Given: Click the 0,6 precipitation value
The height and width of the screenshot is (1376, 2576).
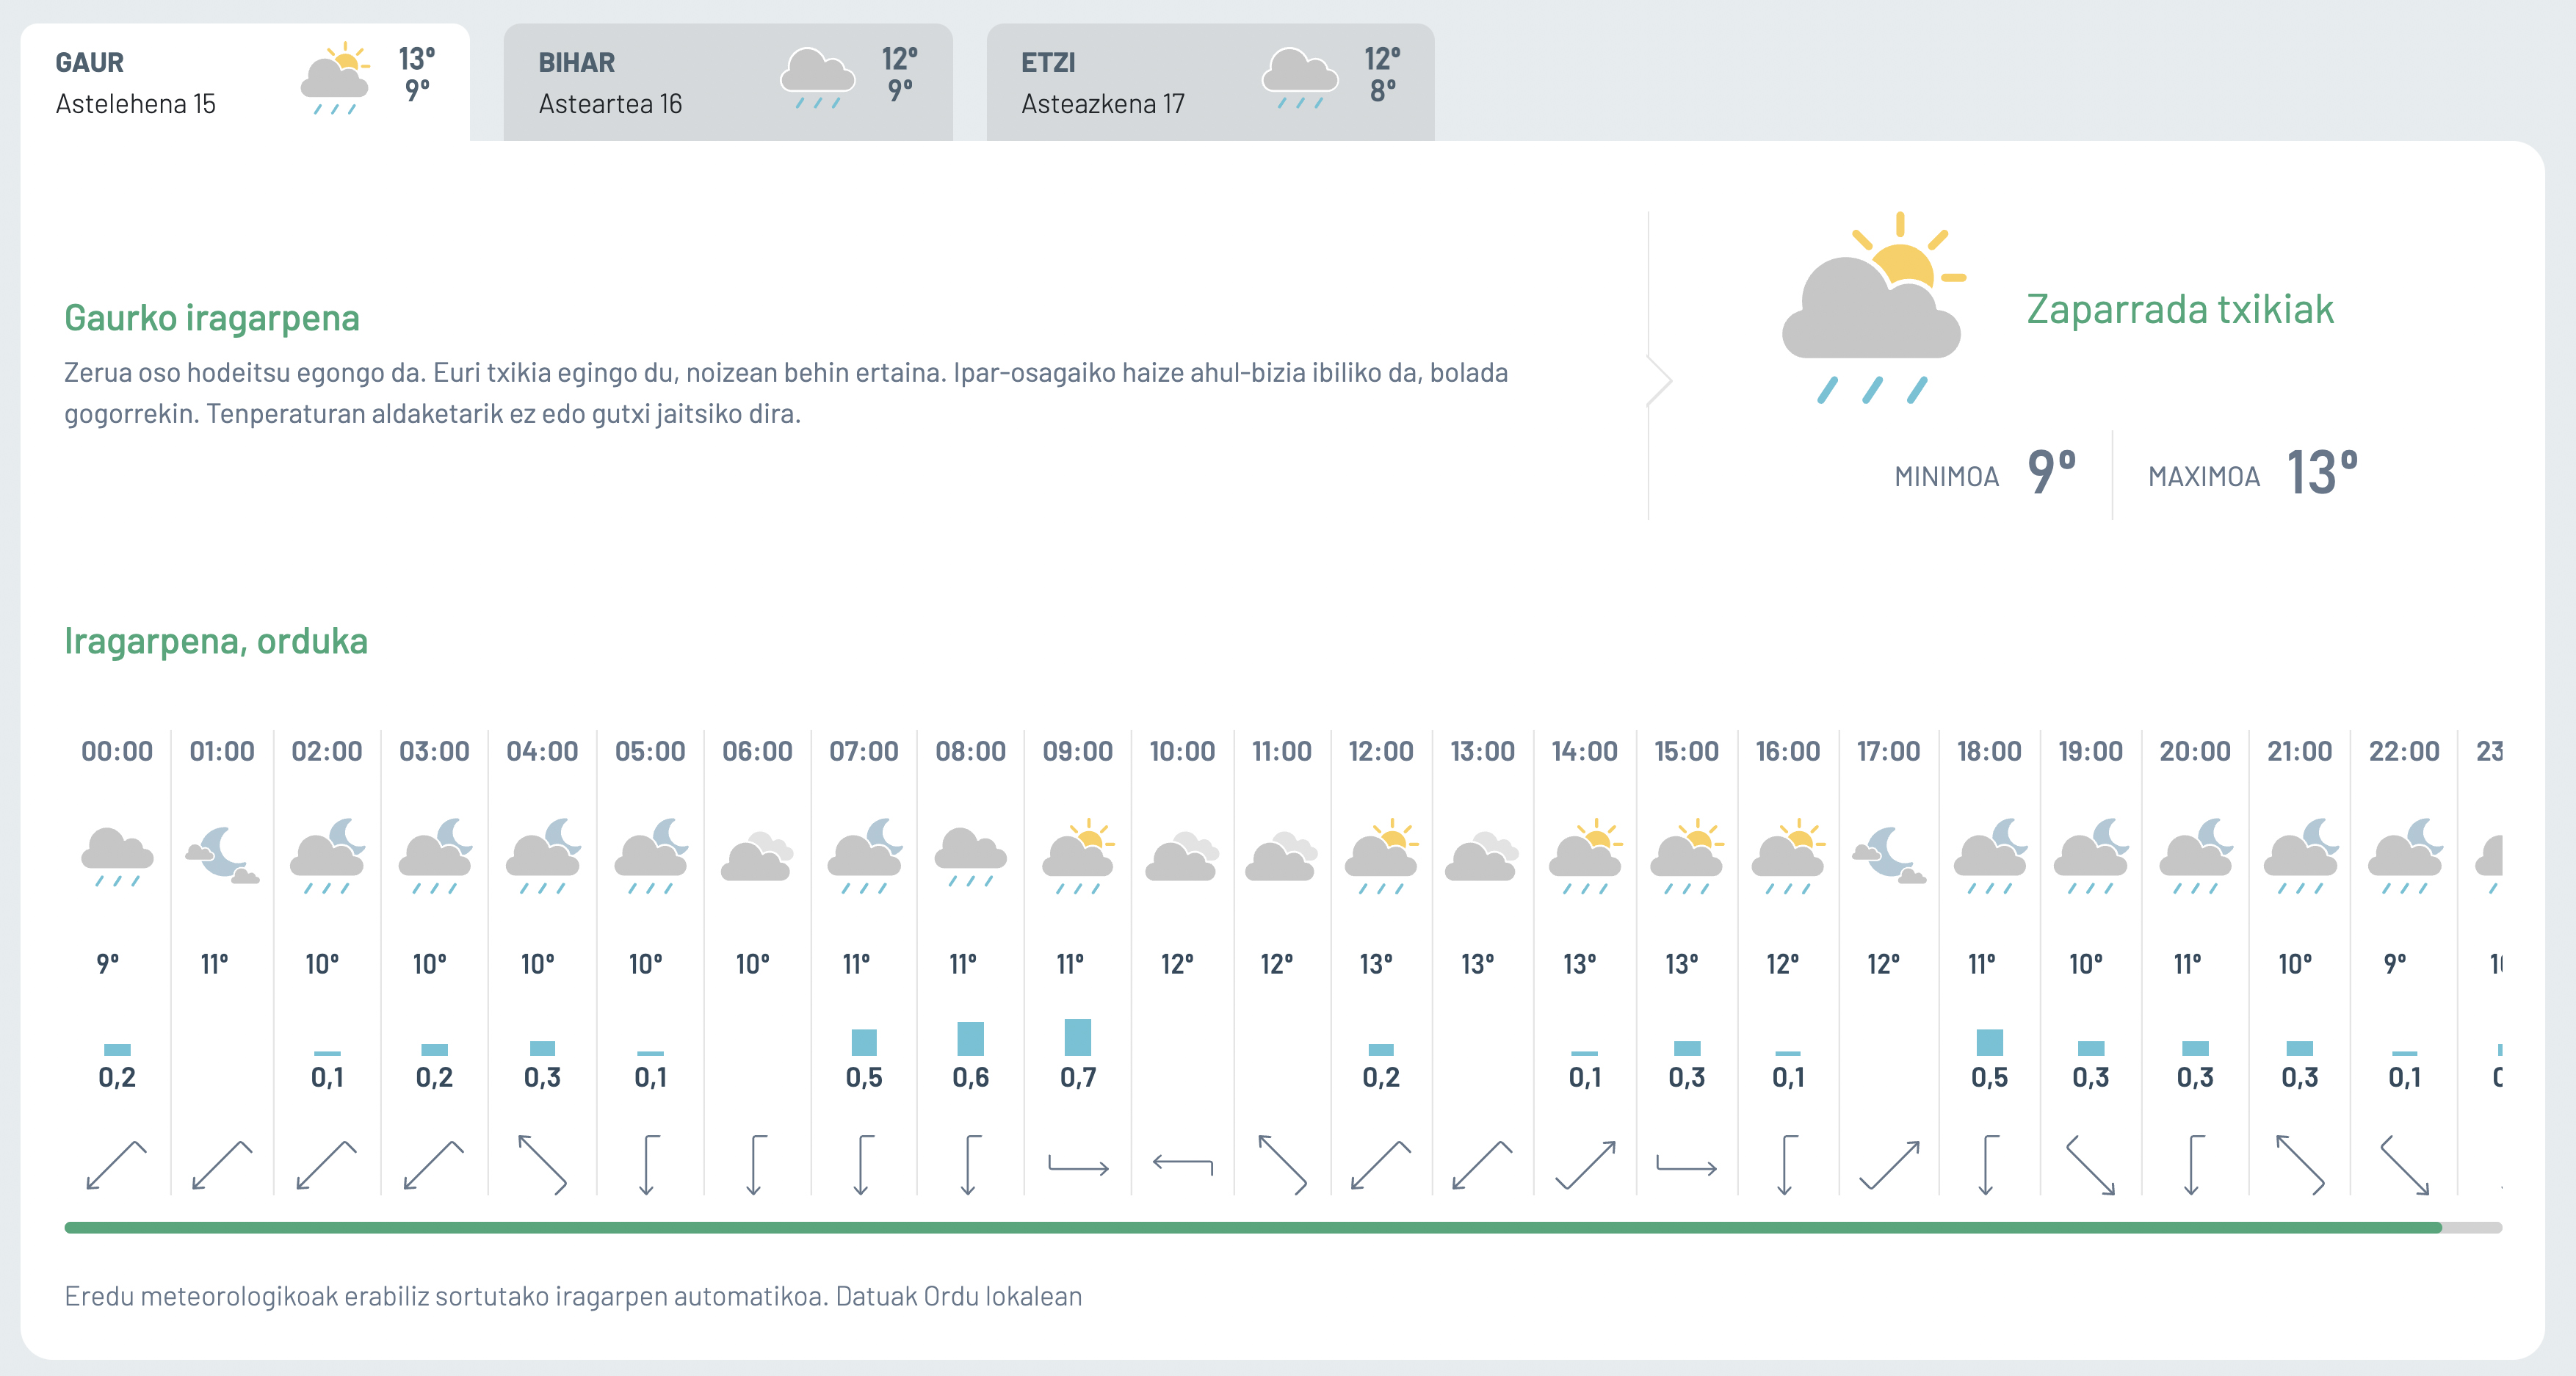Looking at the screenshot, I should (970, 1077).
